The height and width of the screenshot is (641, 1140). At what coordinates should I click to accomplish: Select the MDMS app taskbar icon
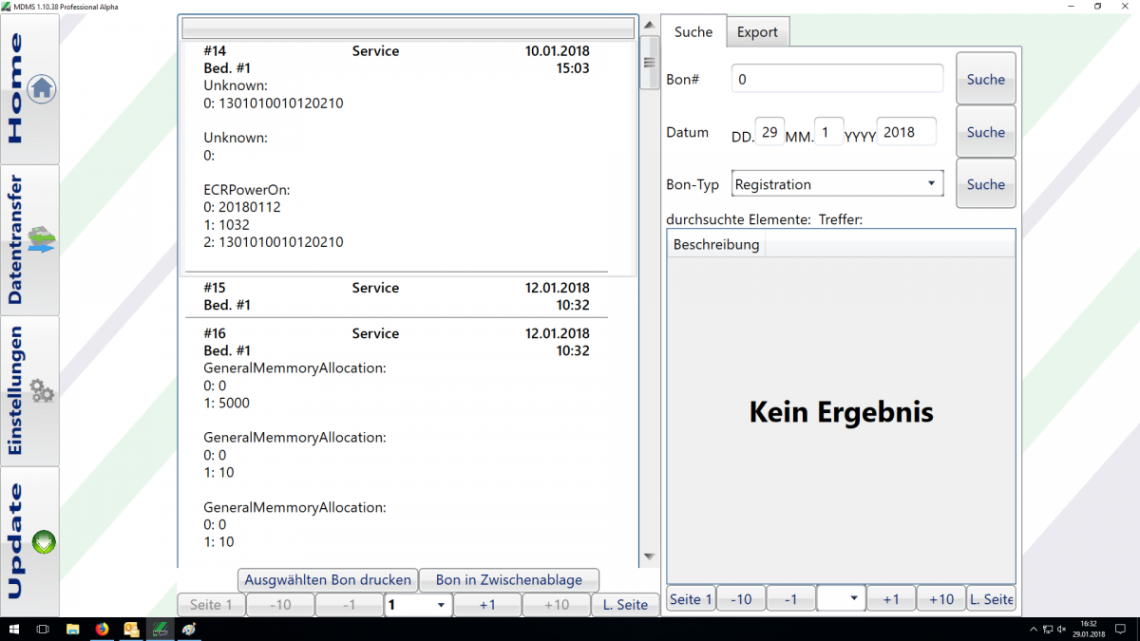(160, 629)
